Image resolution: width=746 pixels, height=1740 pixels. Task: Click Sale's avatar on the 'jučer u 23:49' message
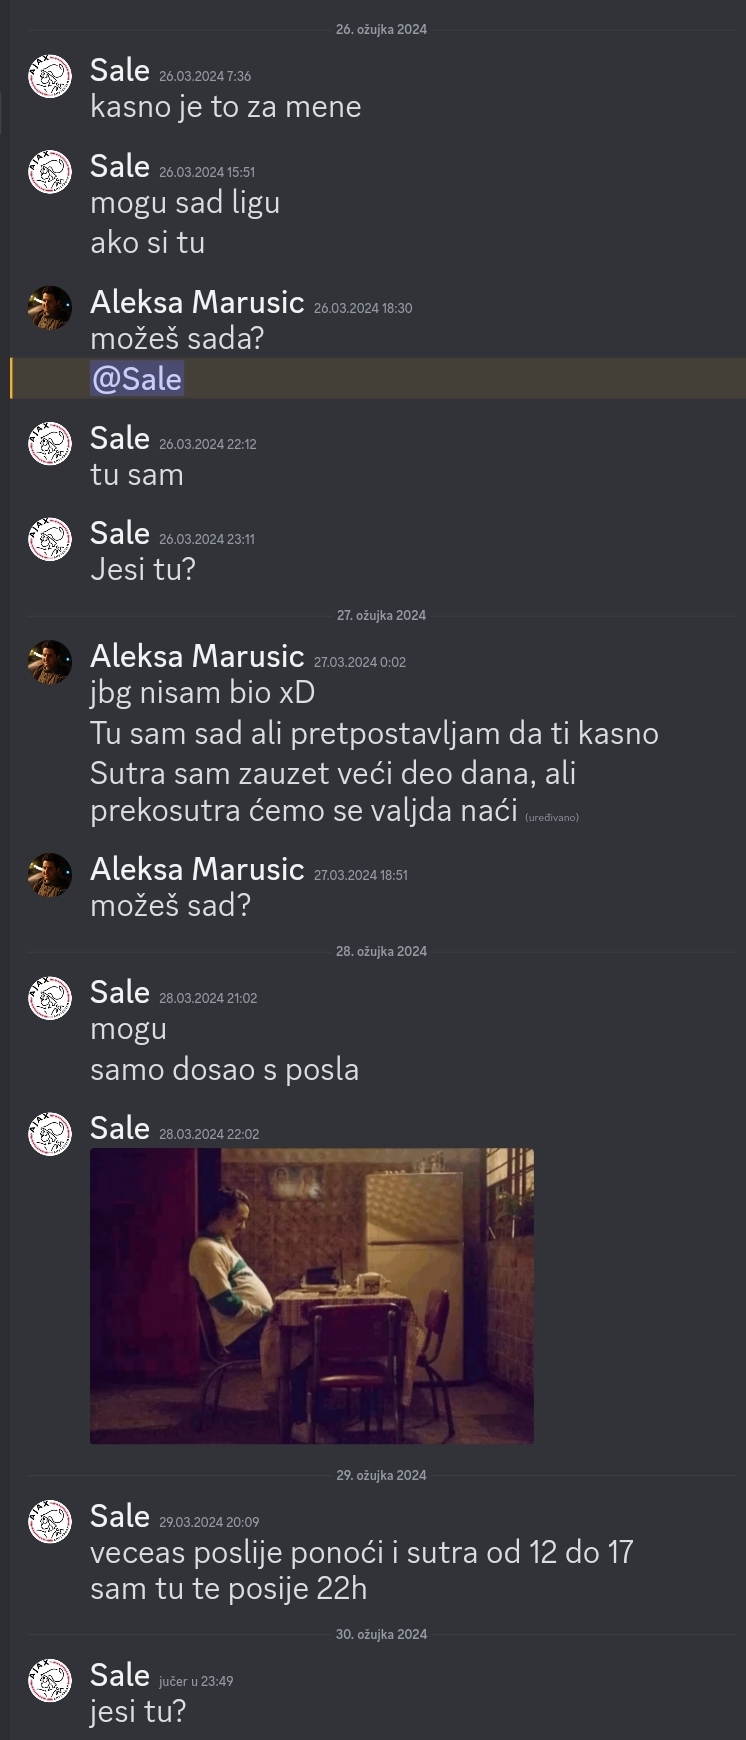[50, 1681]
